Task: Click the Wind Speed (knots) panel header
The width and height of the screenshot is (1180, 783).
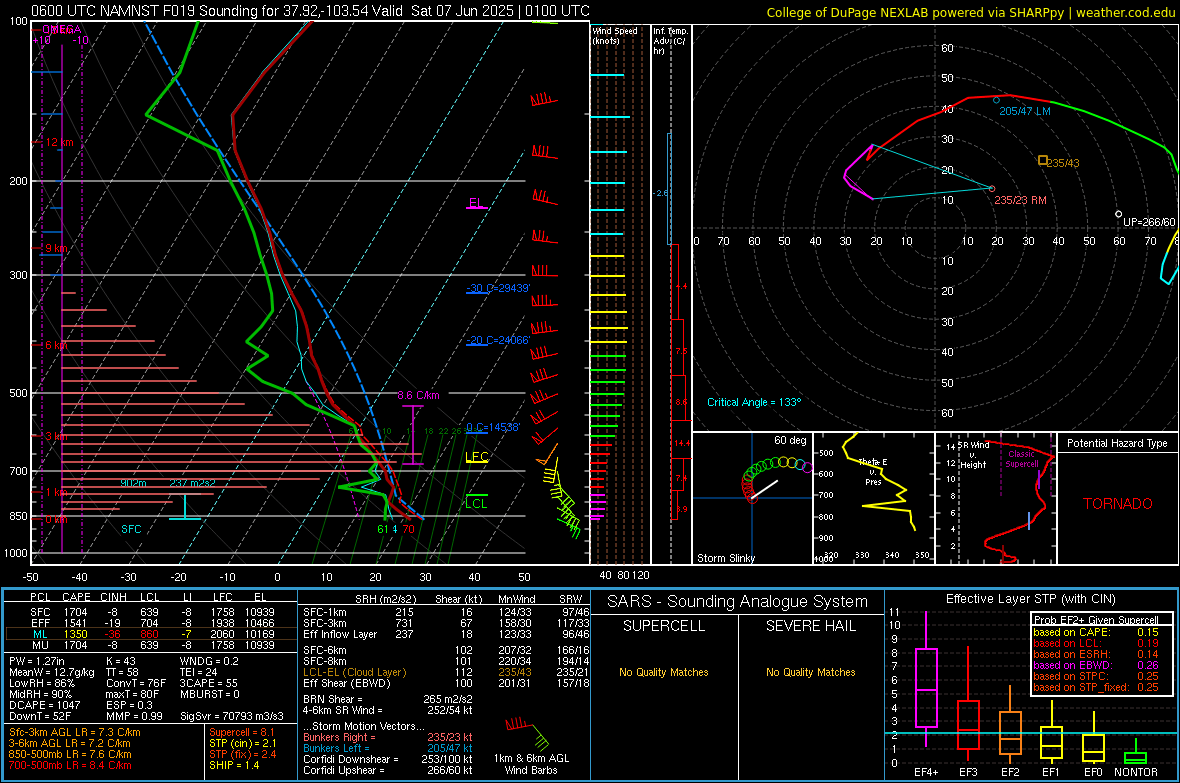Action: coord(615,35)
